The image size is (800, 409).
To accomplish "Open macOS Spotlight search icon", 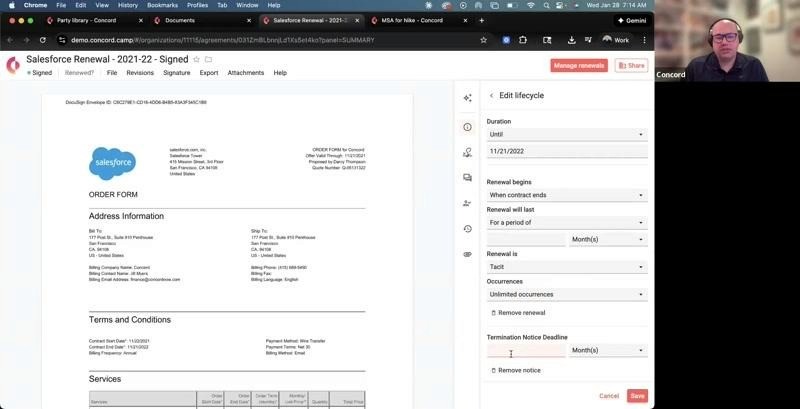I will tap(546, 5).
